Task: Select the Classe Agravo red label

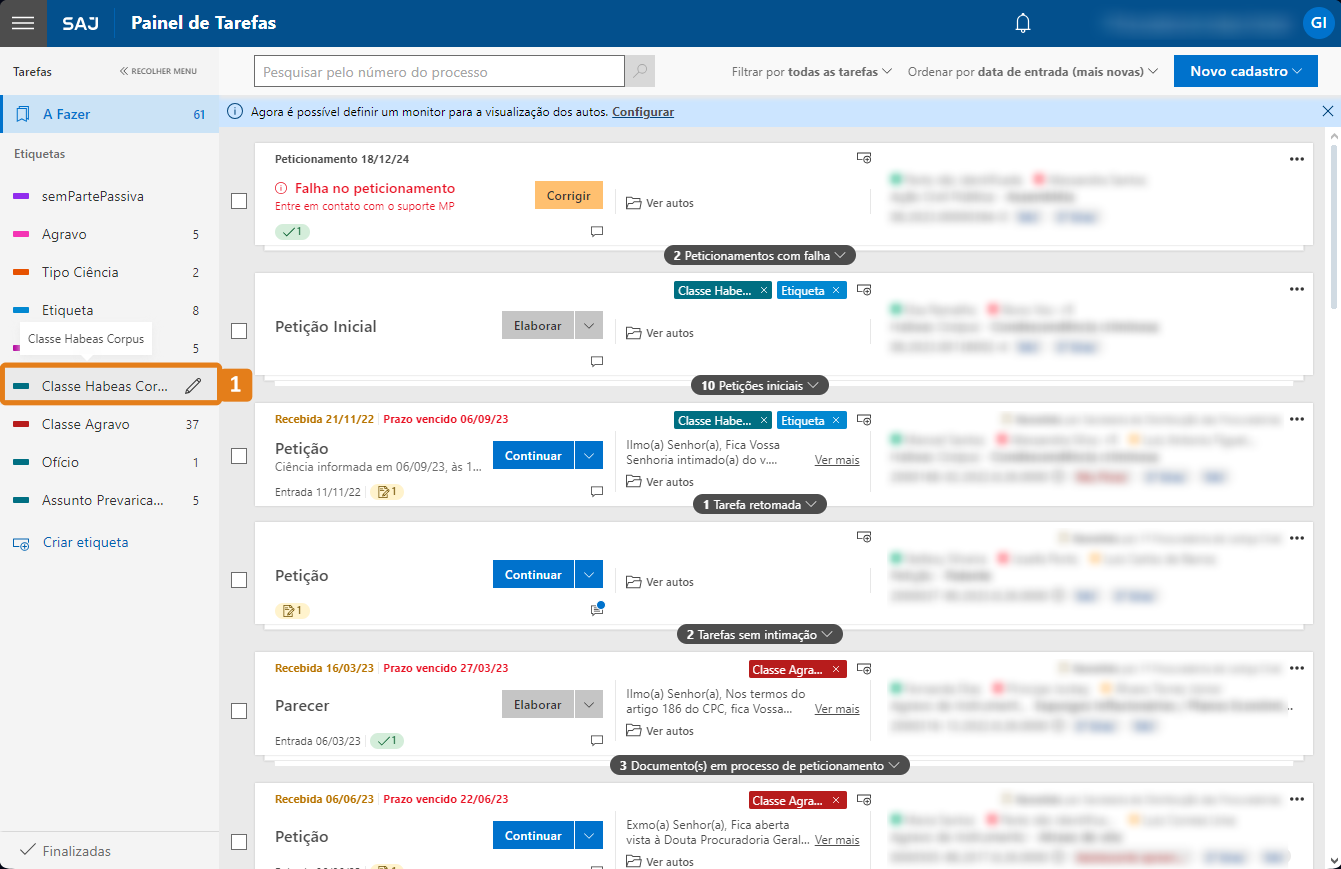Action: 85,424
